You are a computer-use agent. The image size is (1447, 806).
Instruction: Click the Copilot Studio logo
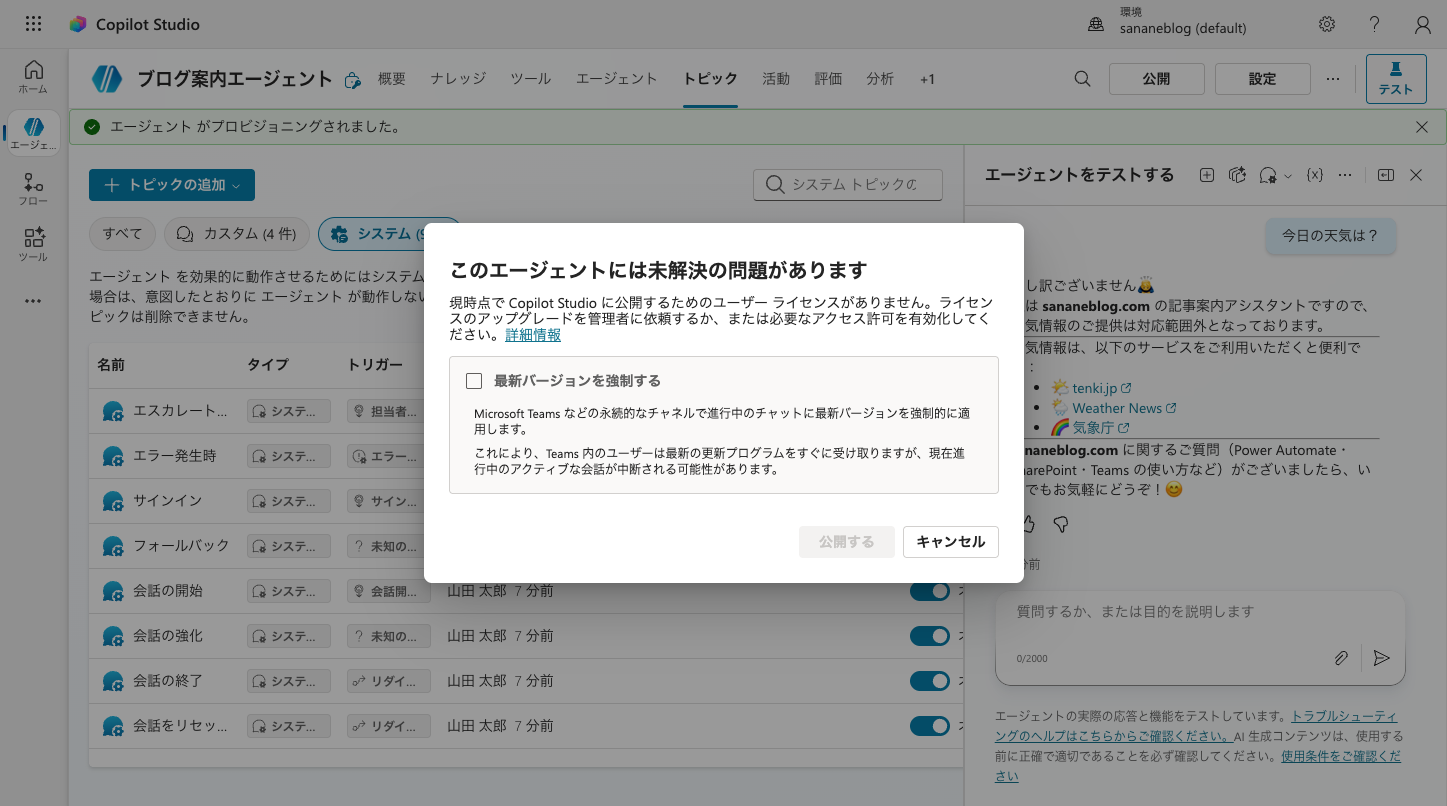[x=78, y=24]
